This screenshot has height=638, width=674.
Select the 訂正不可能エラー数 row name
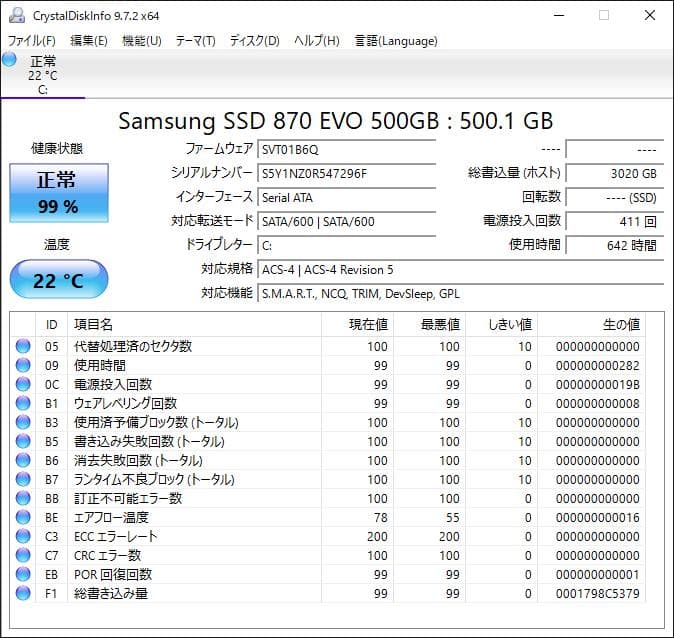point(128,498)
